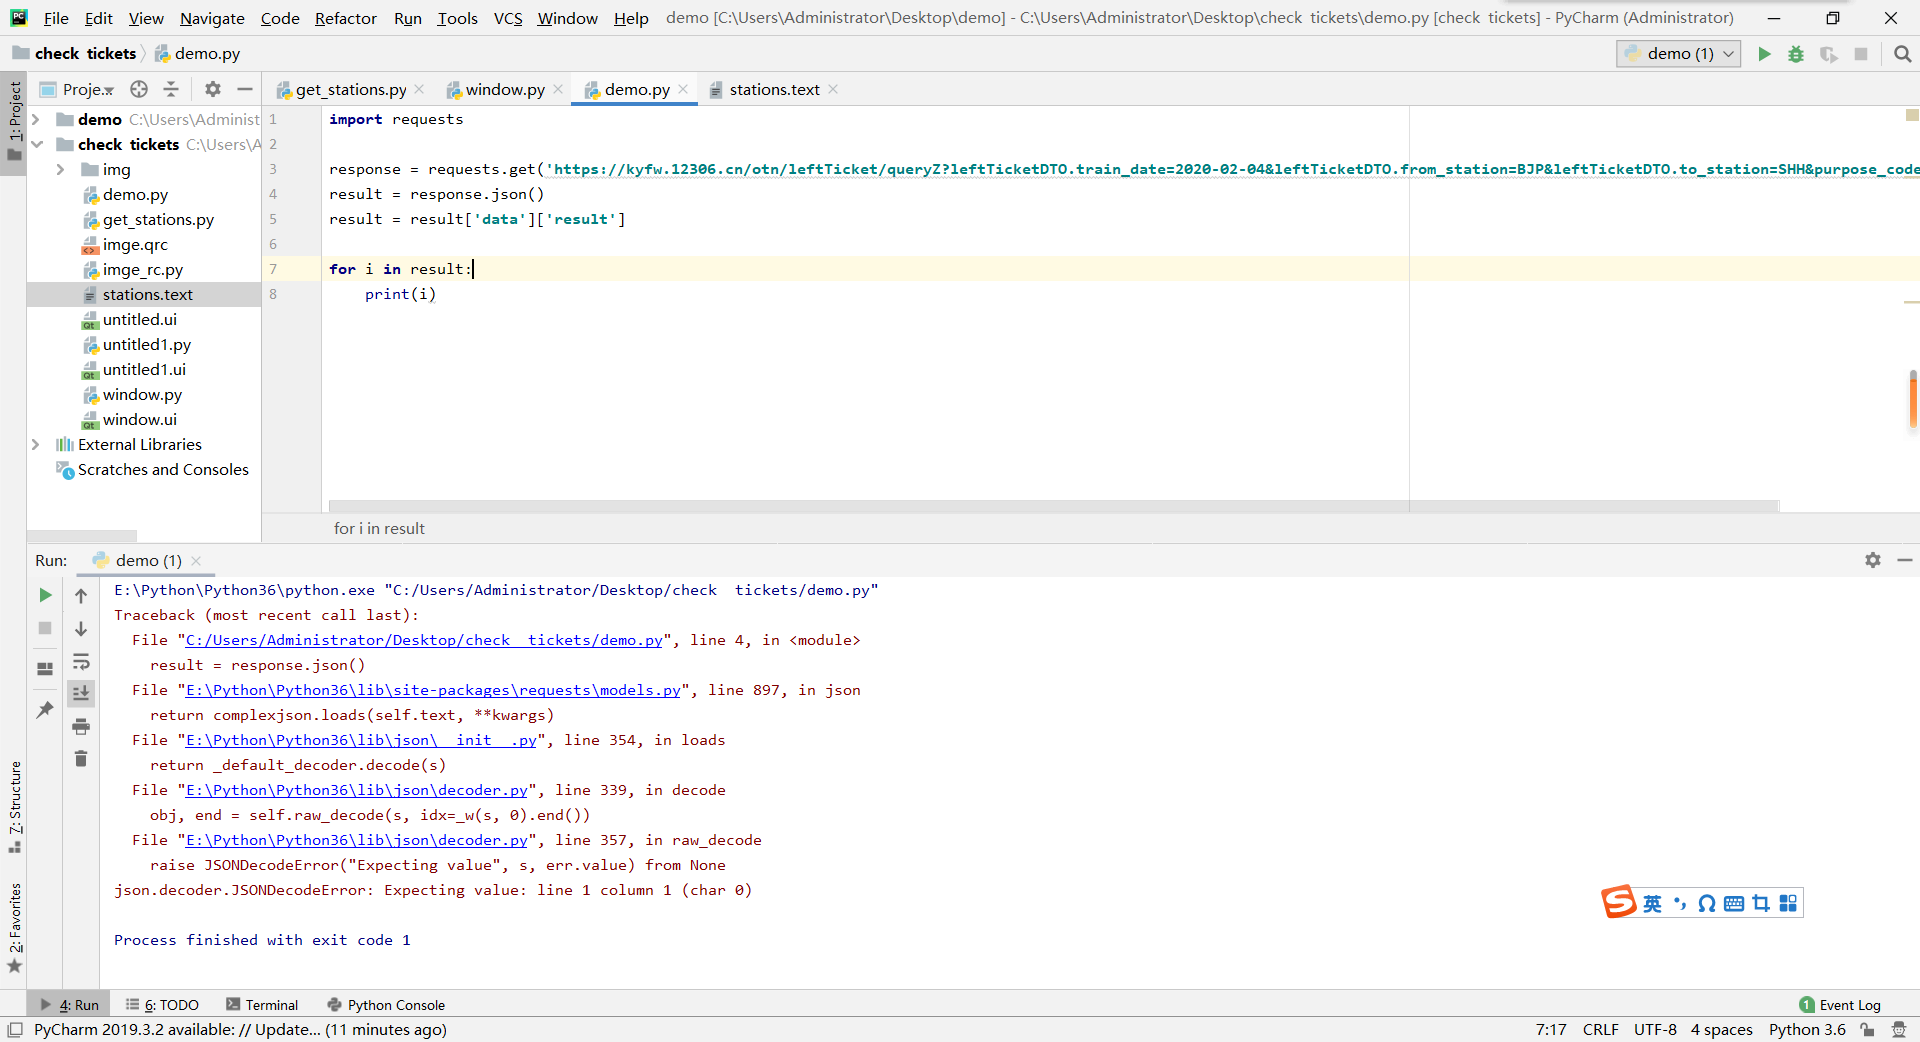The height and width of the screenshot is (1042, 1920).
Task: Hide the Project panel
Action: (245, 89)
